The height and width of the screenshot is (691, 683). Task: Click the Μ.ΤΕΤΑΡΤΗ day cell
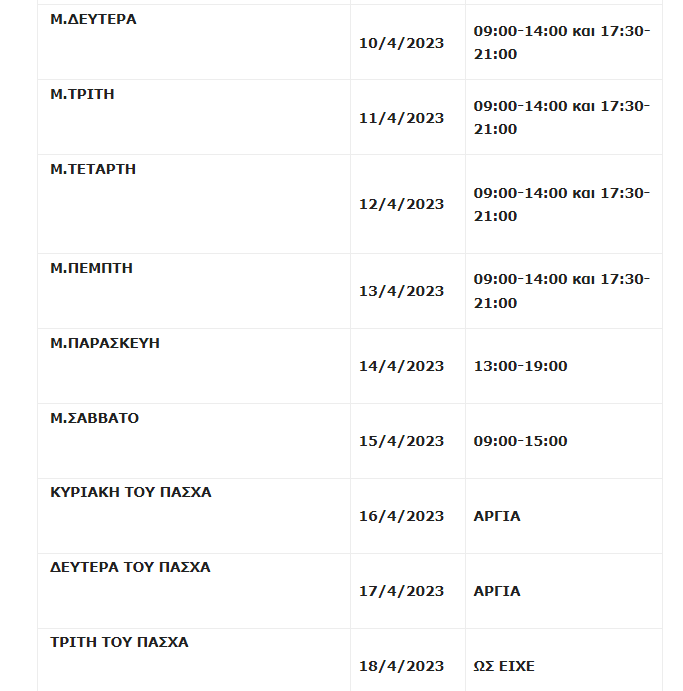tap(94, 170)
